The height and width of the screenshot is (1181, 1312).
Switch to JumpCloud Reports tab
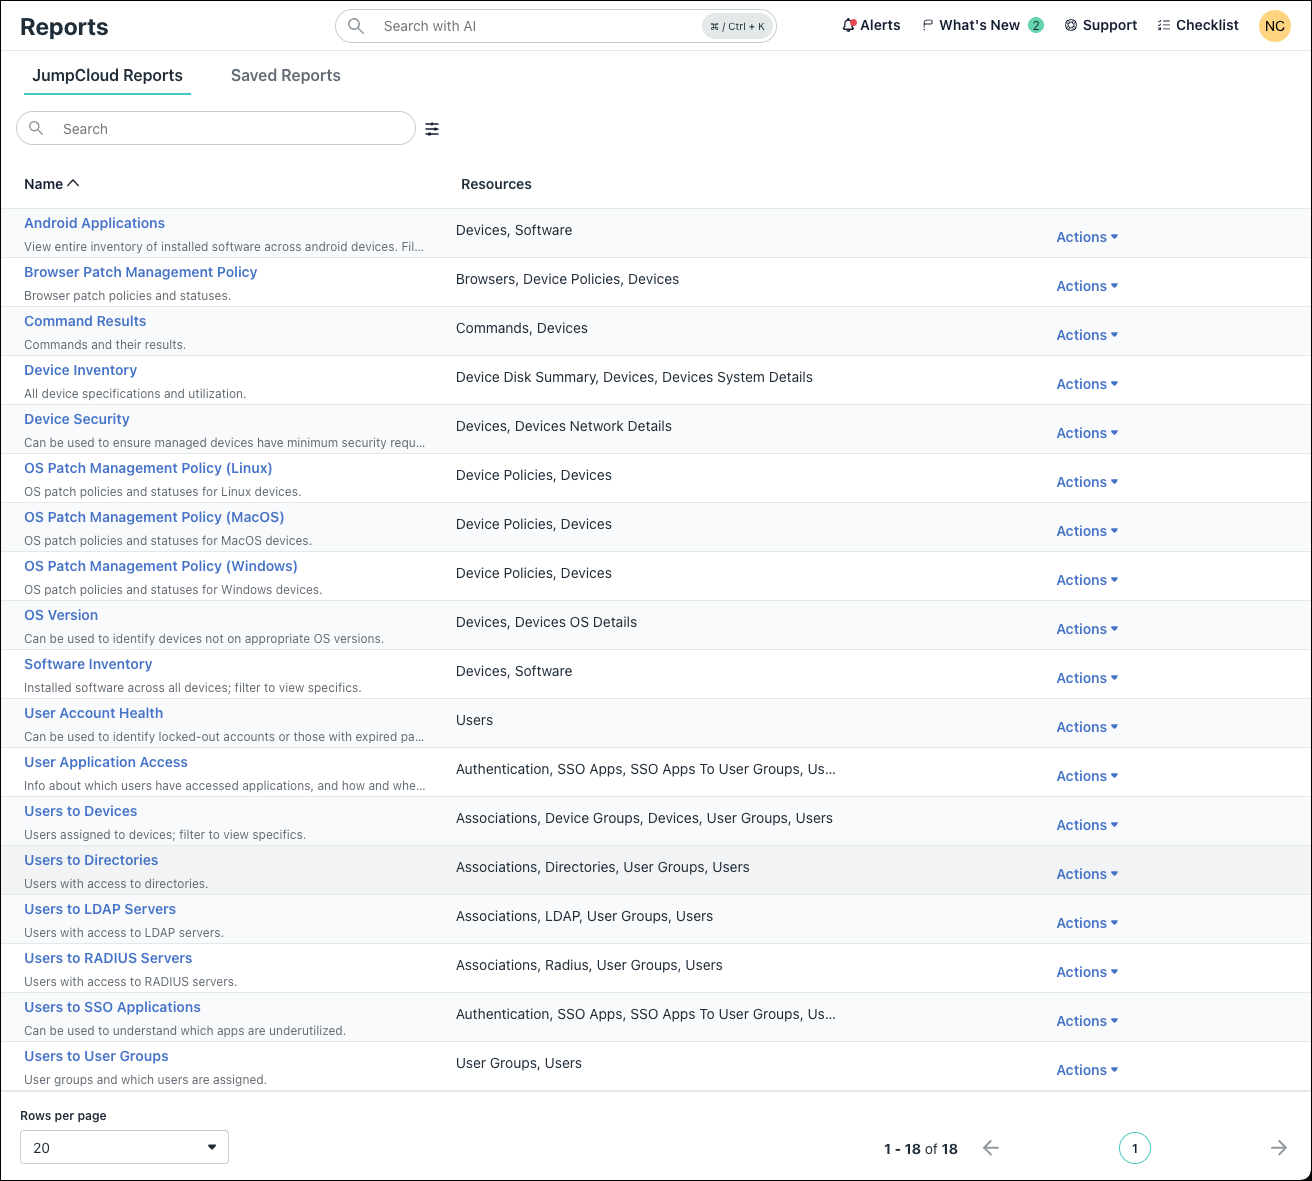107,75
